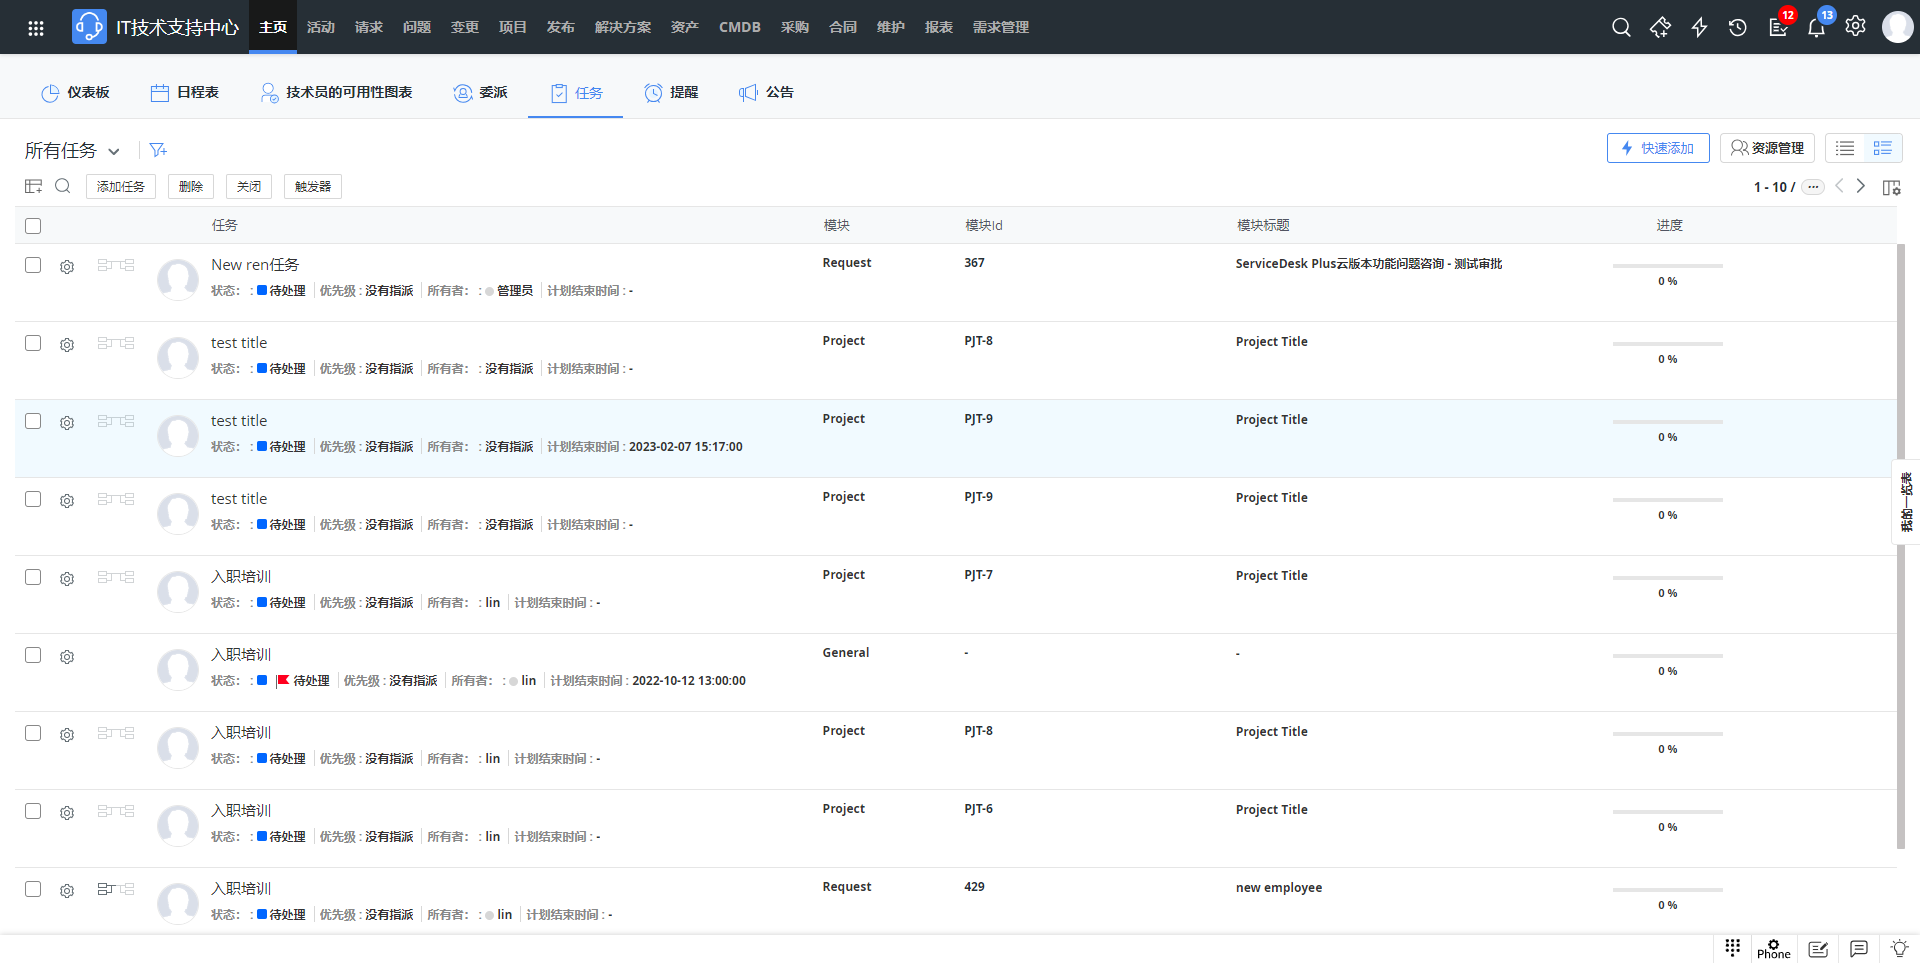
Task: Click the global search magnifier icon
Action: point(1621,27)
